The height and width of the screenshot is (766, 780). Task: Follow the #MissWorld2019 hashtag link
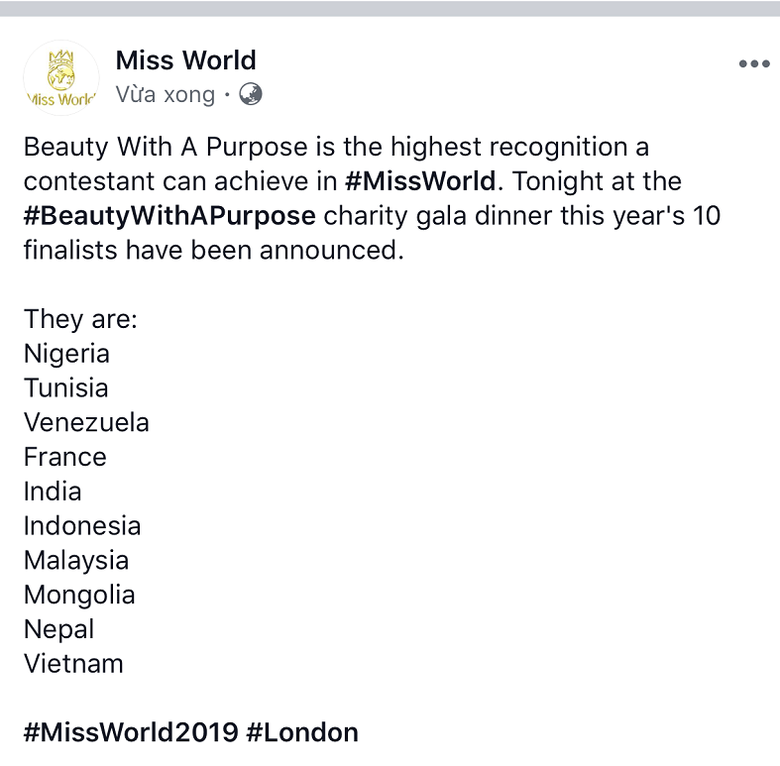[x=131, y=732]
